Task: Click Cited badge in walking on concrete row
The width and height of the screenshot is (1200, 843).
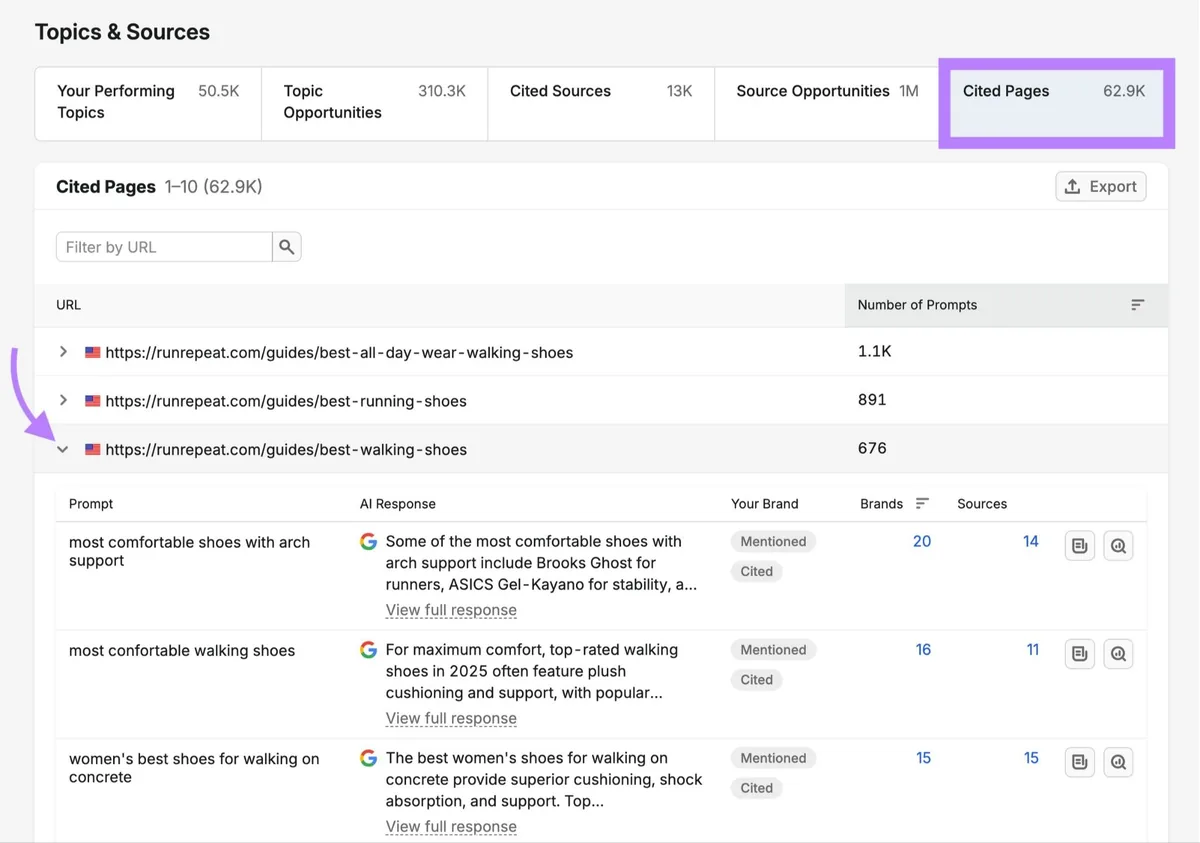Action: [756, 788]
